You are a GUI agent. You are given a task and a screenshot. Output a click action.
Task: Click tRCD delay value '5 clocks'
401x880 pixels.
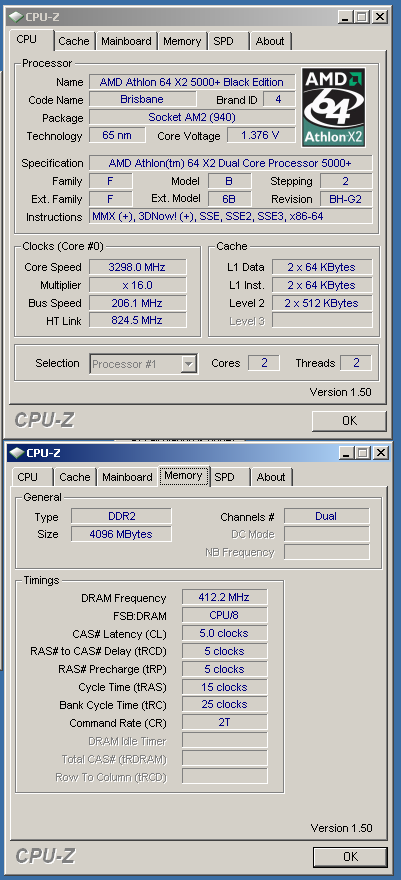224,651
